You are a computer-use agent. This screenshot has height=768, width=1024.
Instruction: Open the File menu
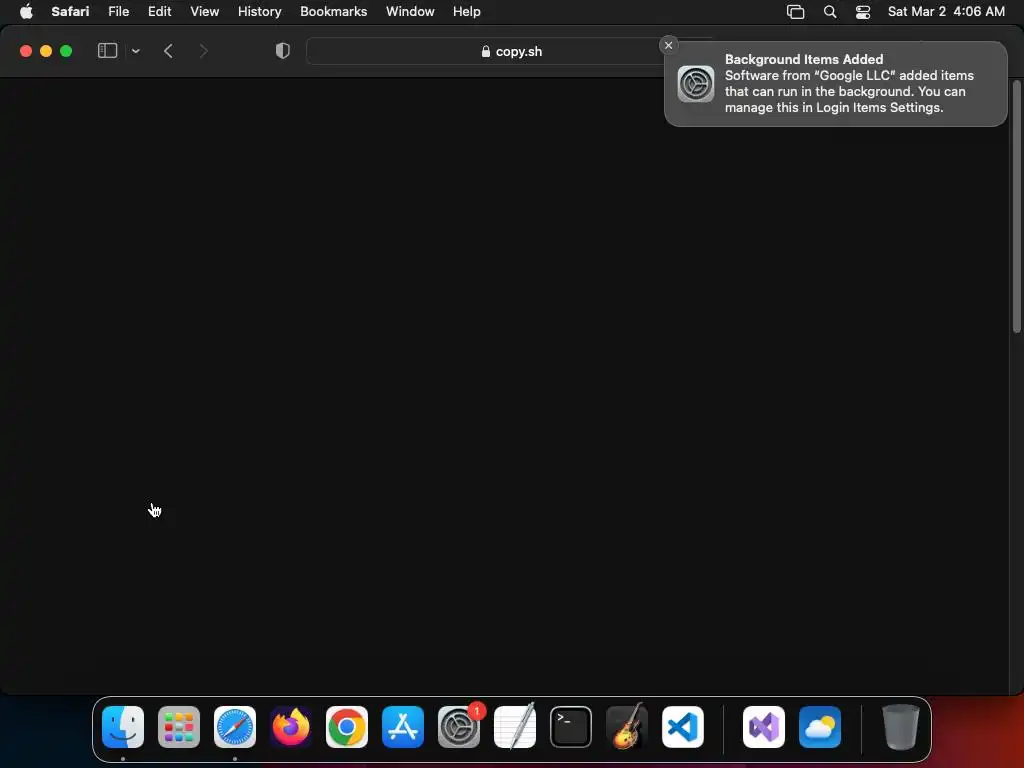(118, 12)
